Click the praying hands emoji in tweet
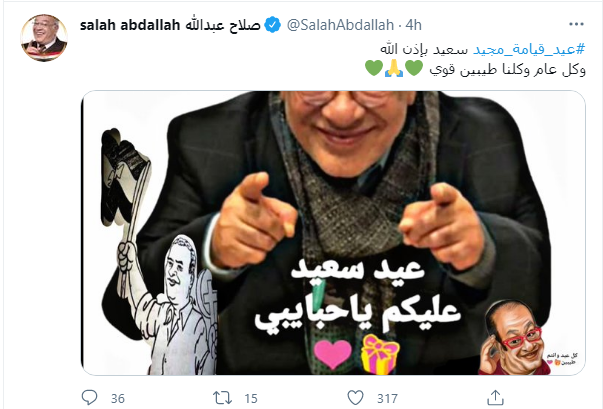 click(x=394, y=68)
